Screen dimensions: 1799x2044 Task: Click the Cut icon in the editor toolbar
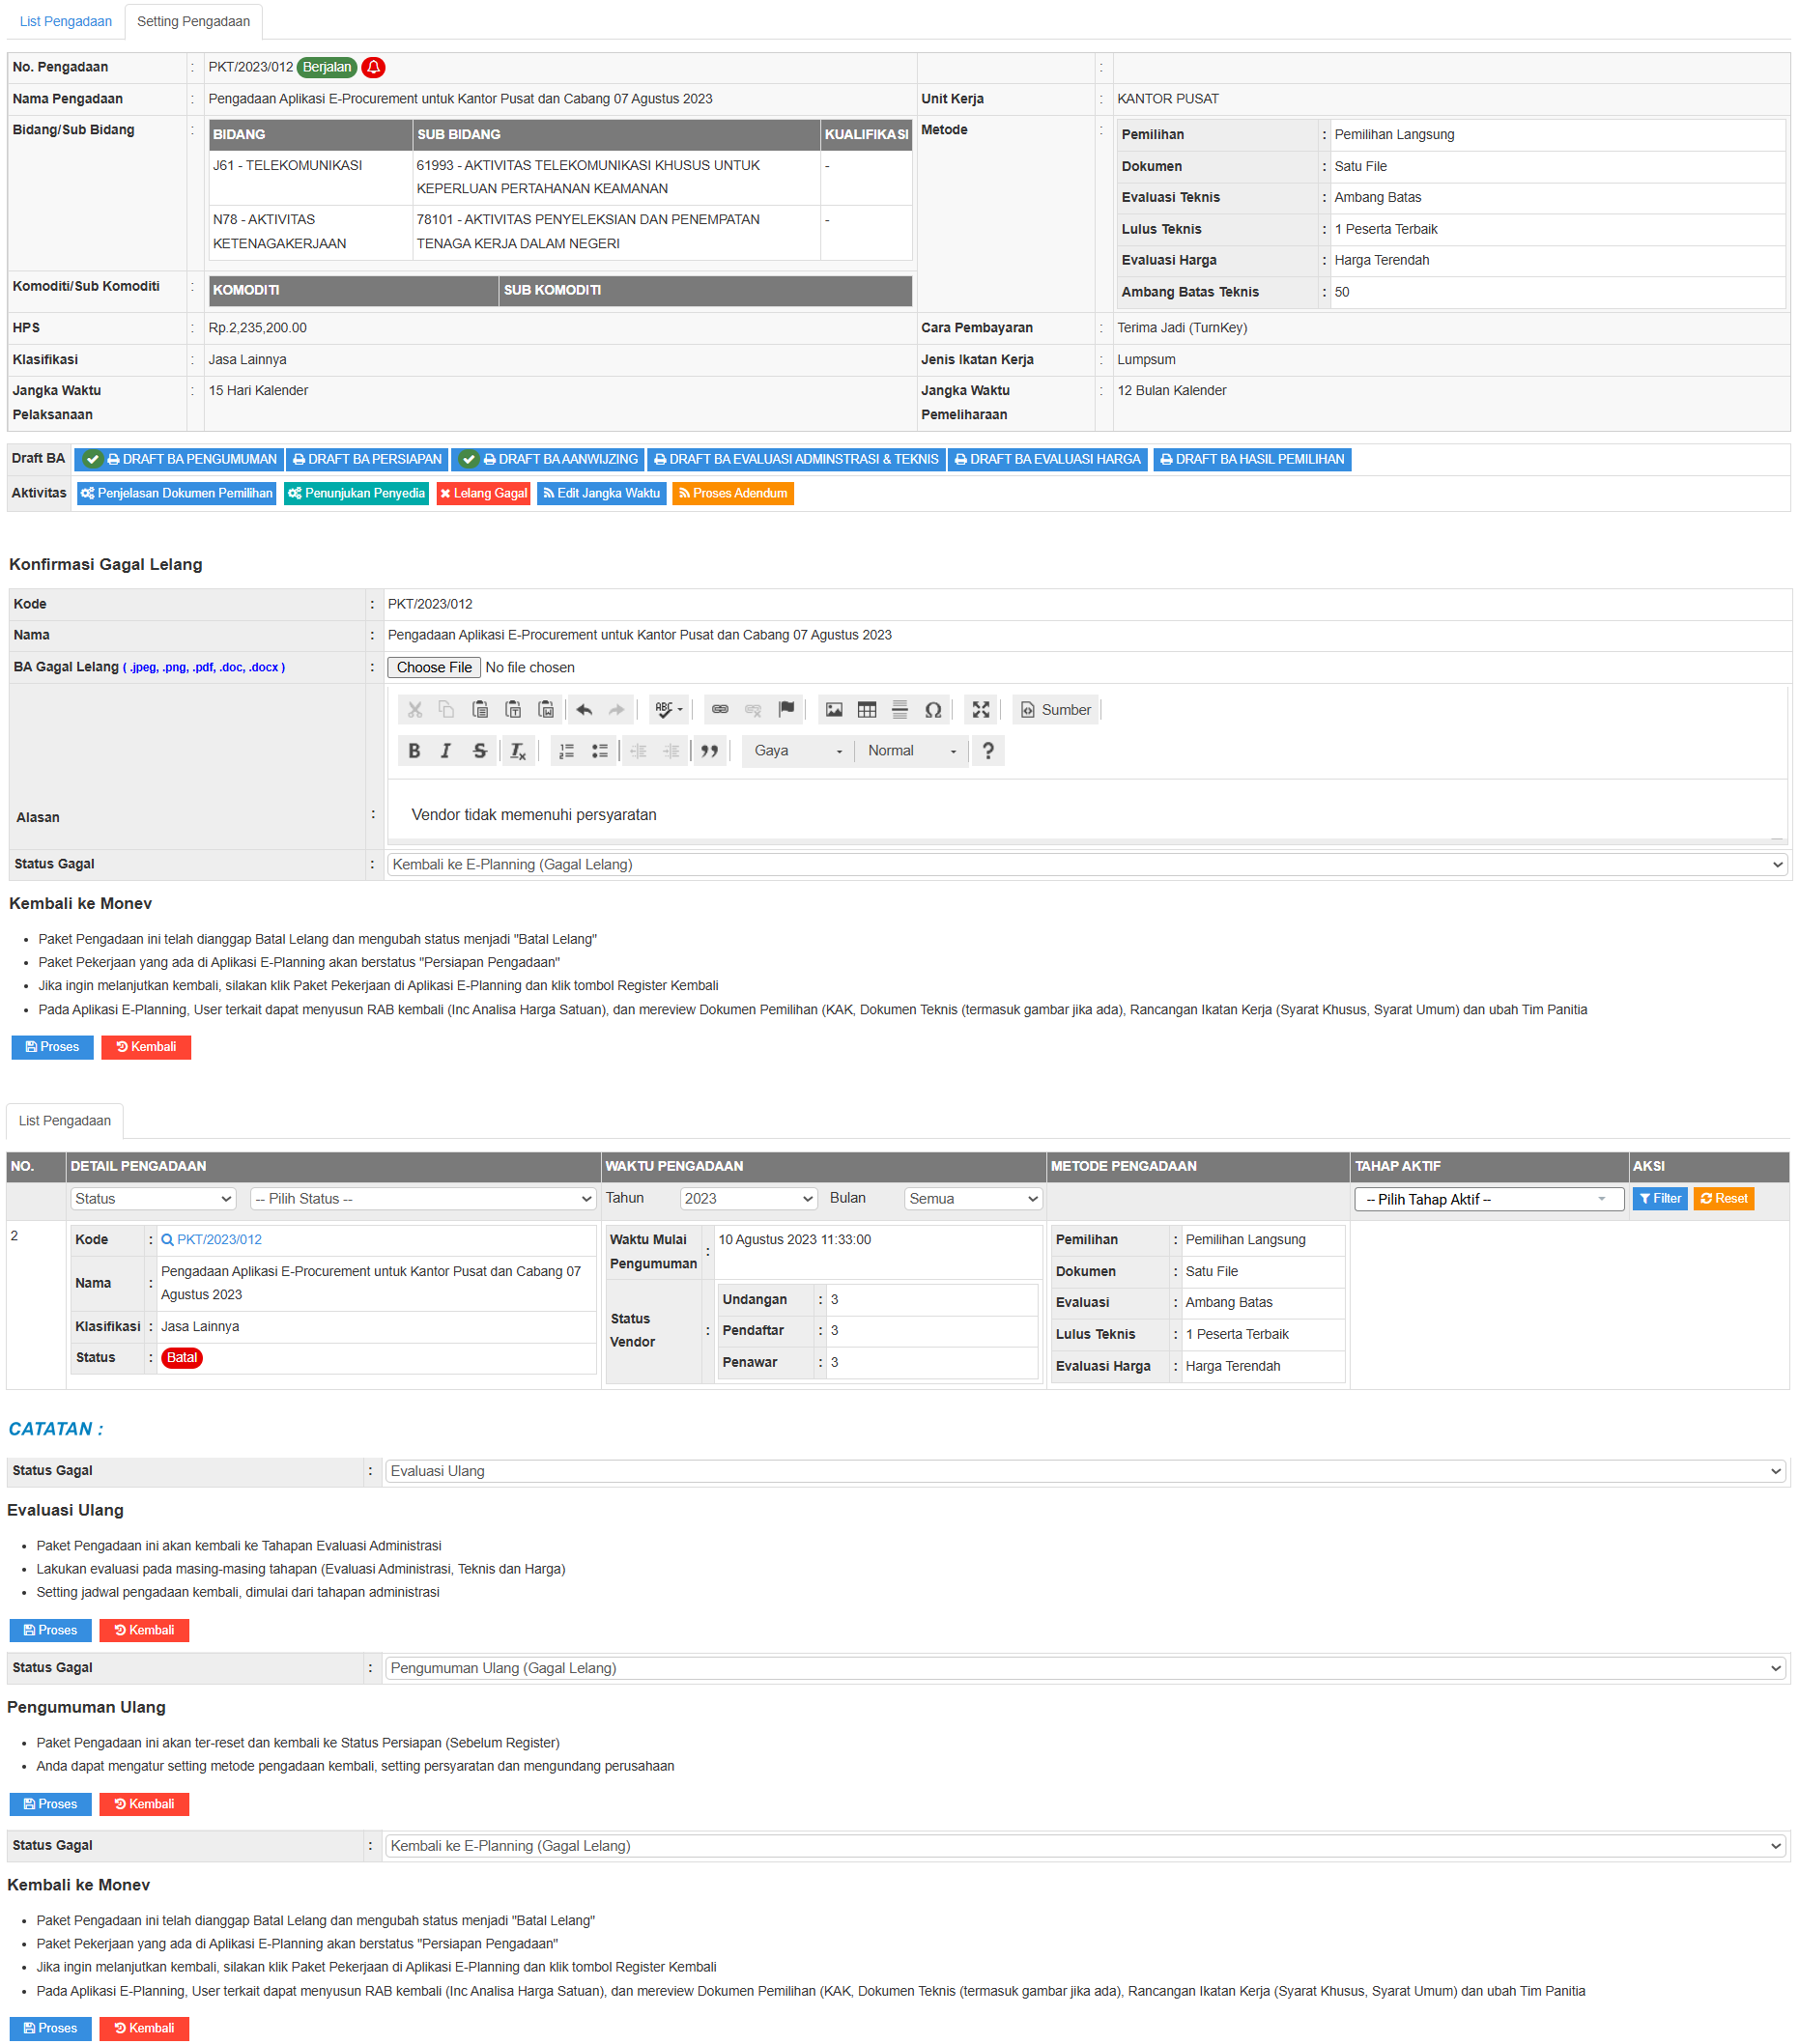tap(415, 710)
